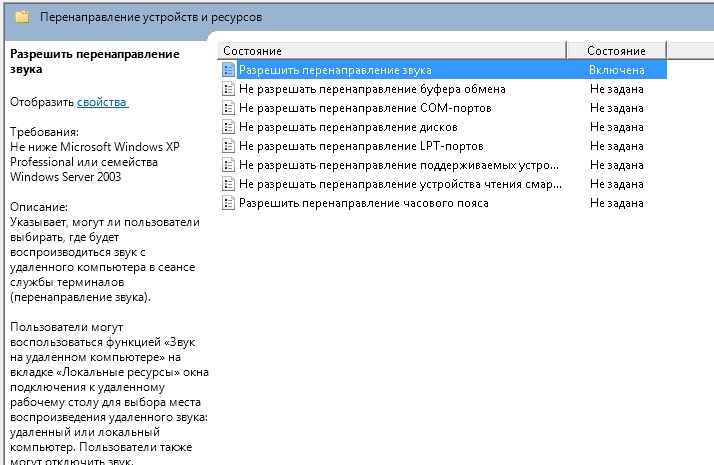Click the divider between the two column headers
714x465 pixels.
[566, 50]
